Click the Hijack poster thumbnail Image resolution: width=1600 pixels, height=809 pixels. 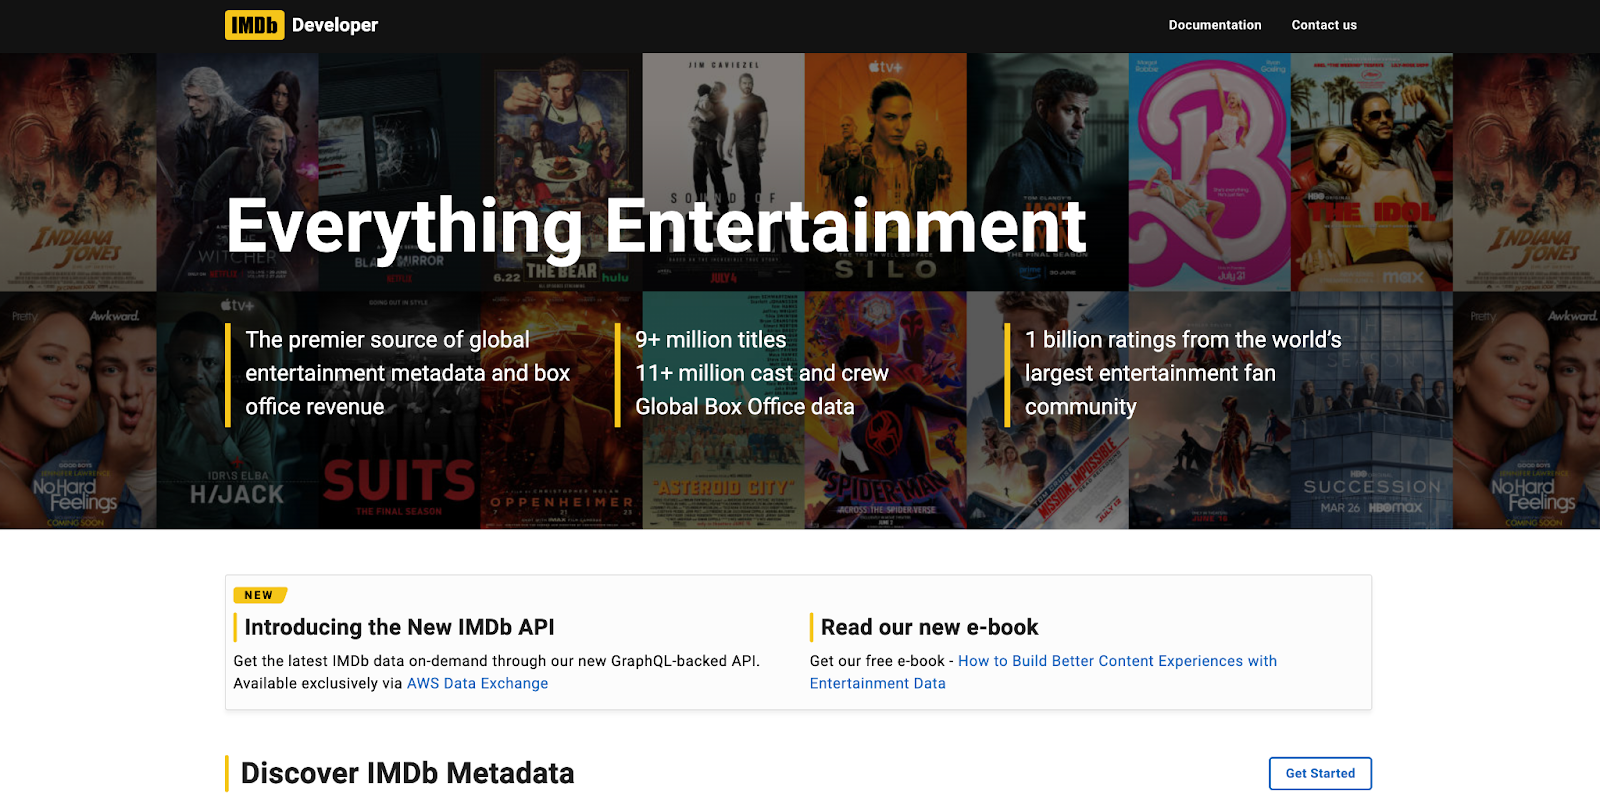(237, 410)
